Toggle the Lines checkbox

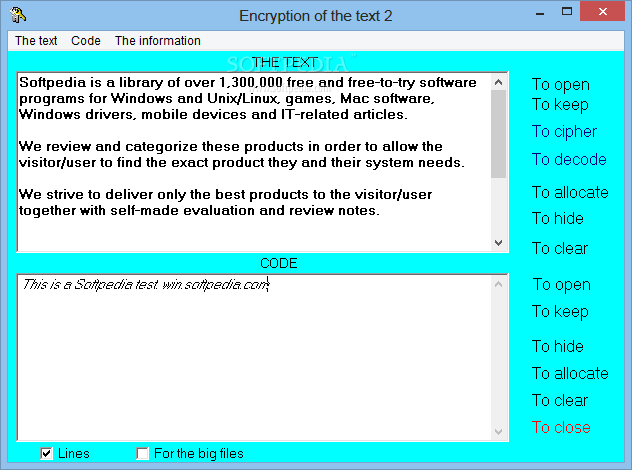pyautogui.click(x=46, y=453)
